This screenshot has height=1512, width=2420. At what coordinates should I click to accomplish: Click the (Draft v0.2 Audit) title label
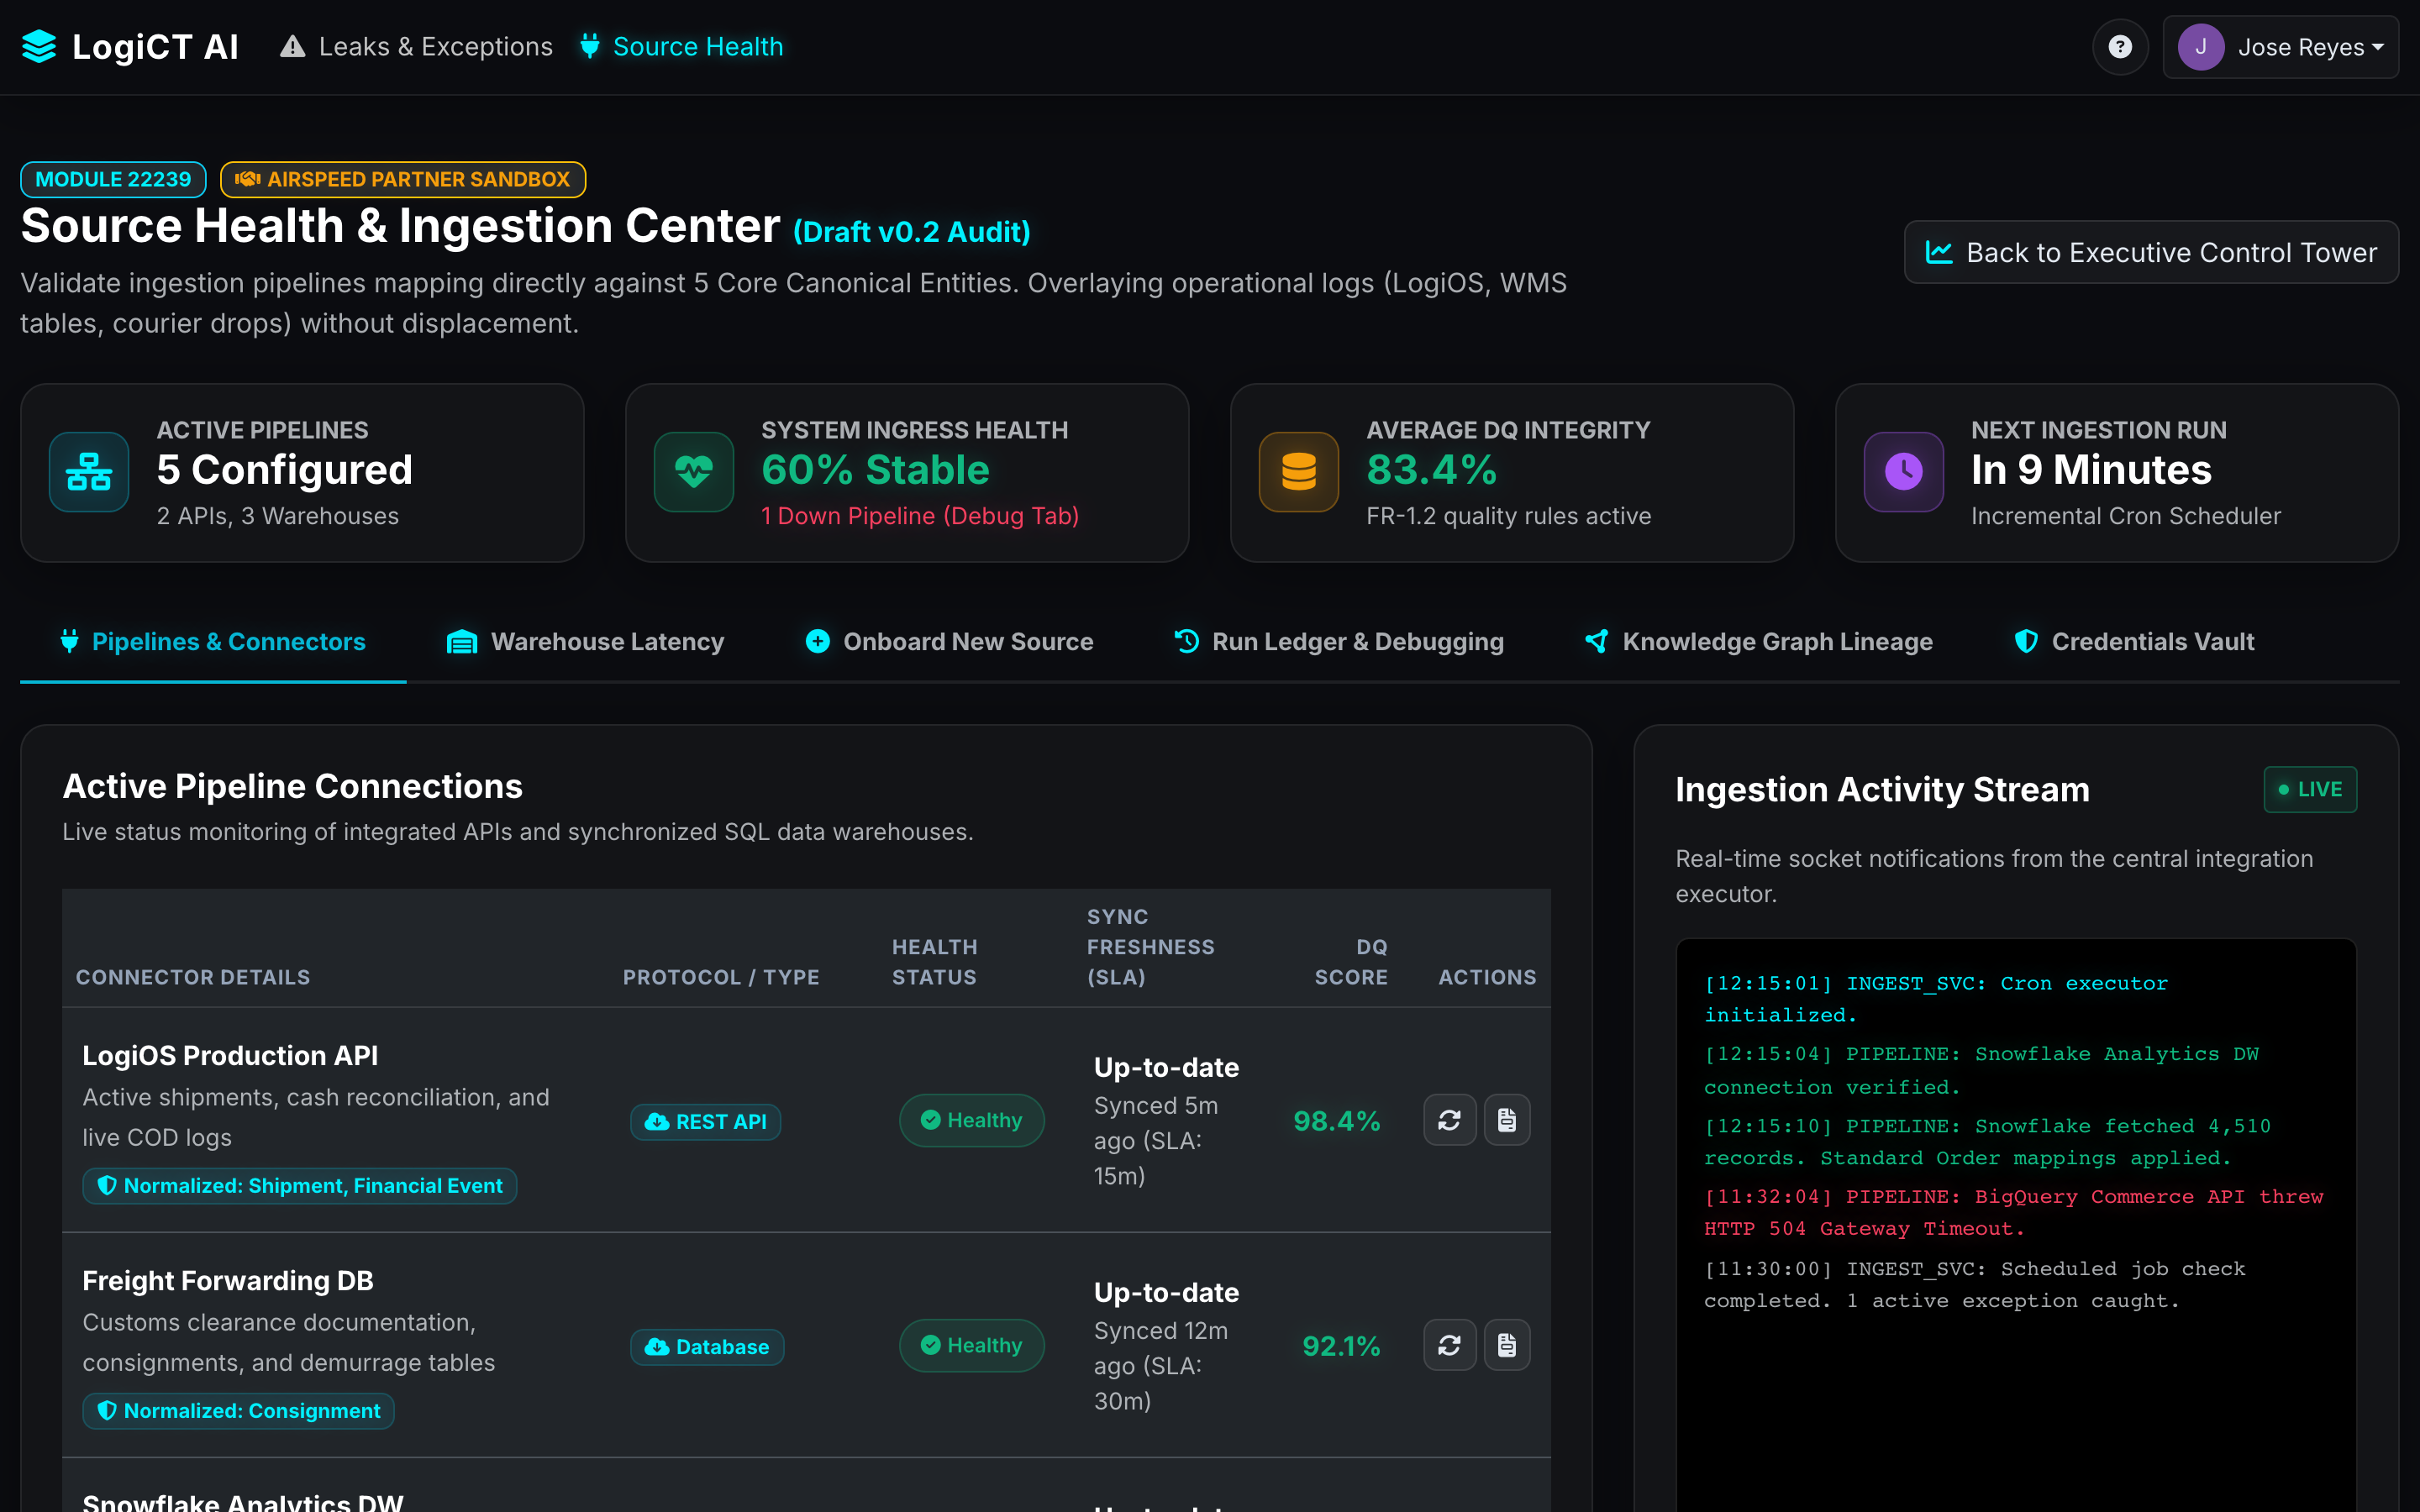[x=912, y=232]
